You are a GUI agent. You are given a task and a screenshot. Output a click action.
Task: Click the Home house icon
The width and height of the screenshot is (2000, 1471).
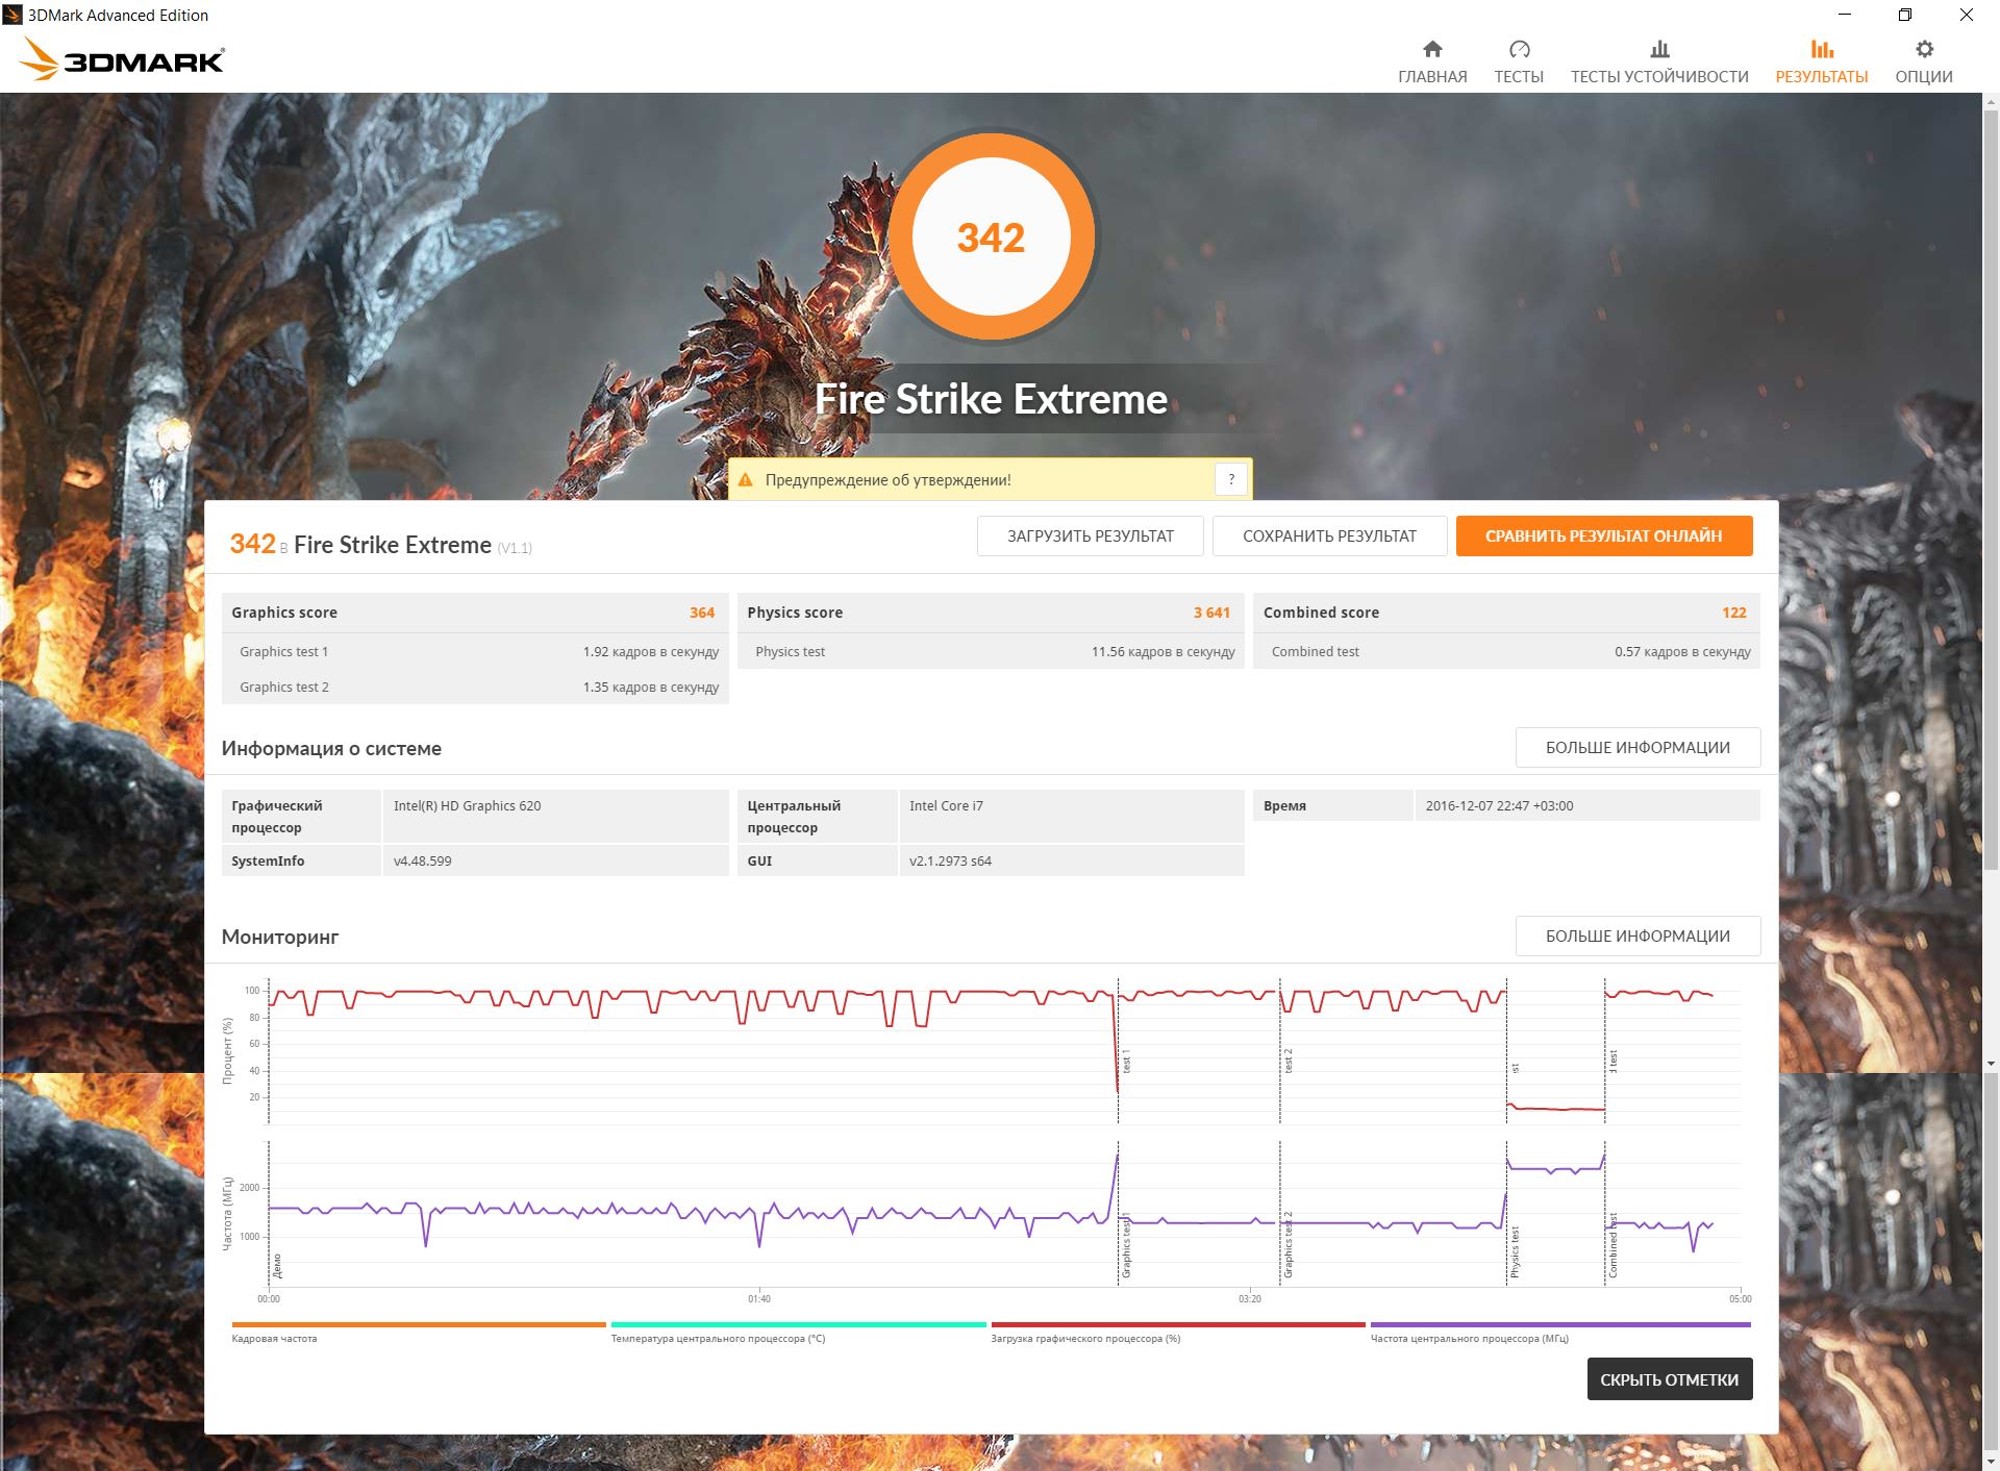1432,49
